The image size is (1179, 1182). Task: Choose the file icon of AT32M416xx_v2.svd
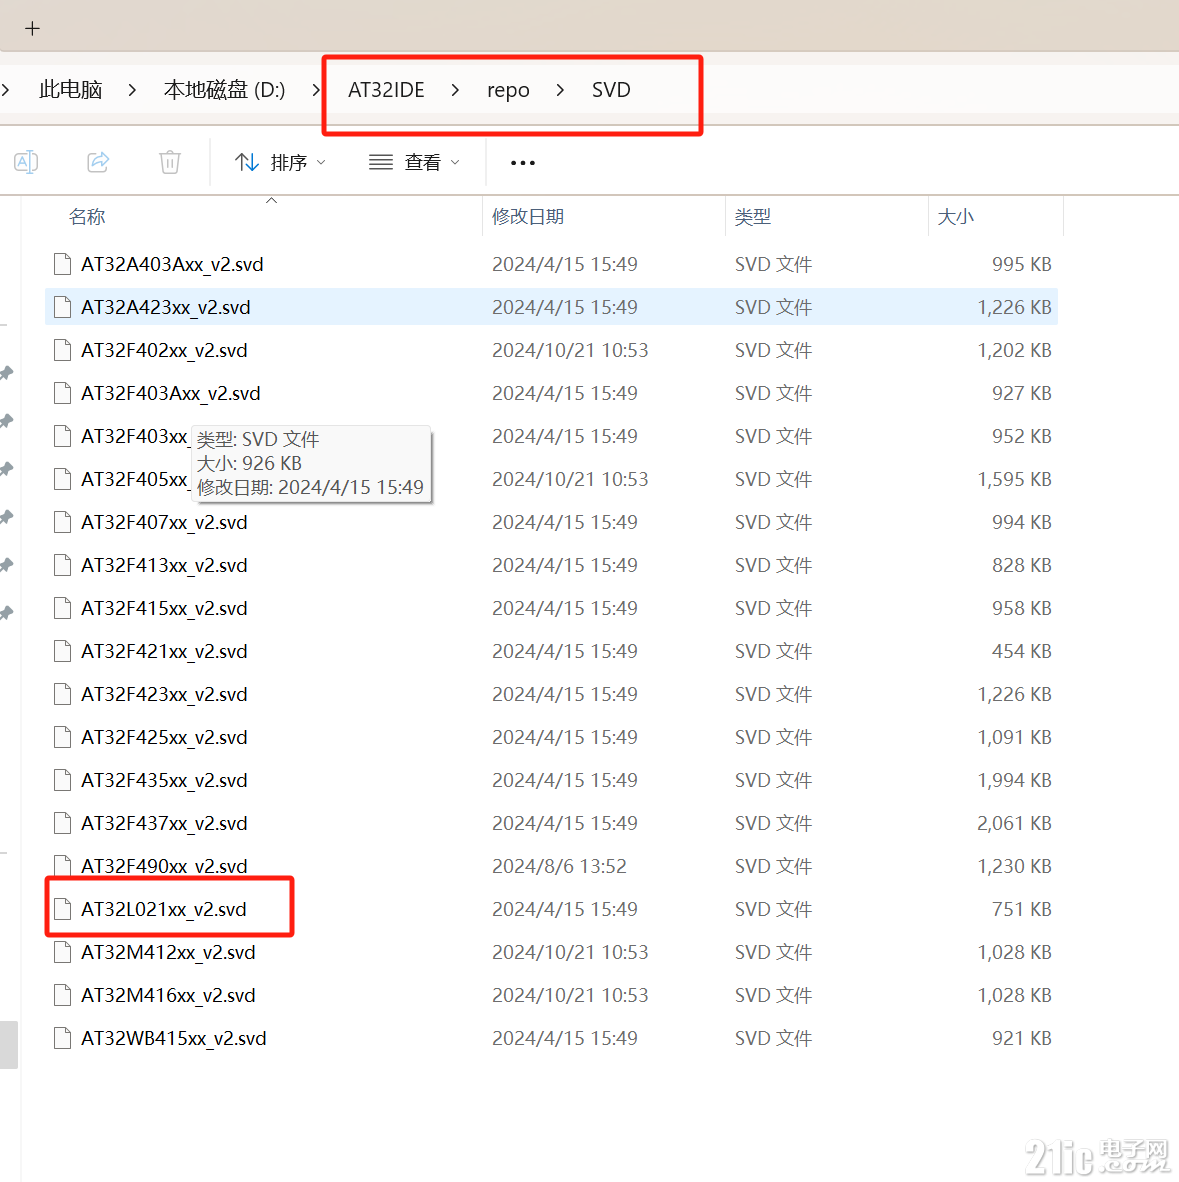point(63,995)
